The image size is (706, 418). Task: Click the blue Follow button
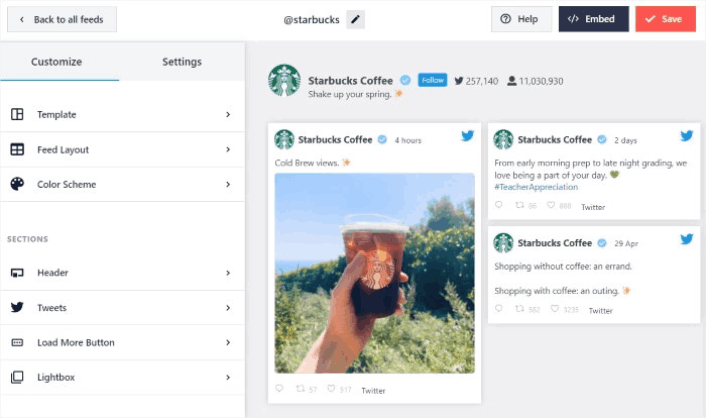tap(432, 80)
